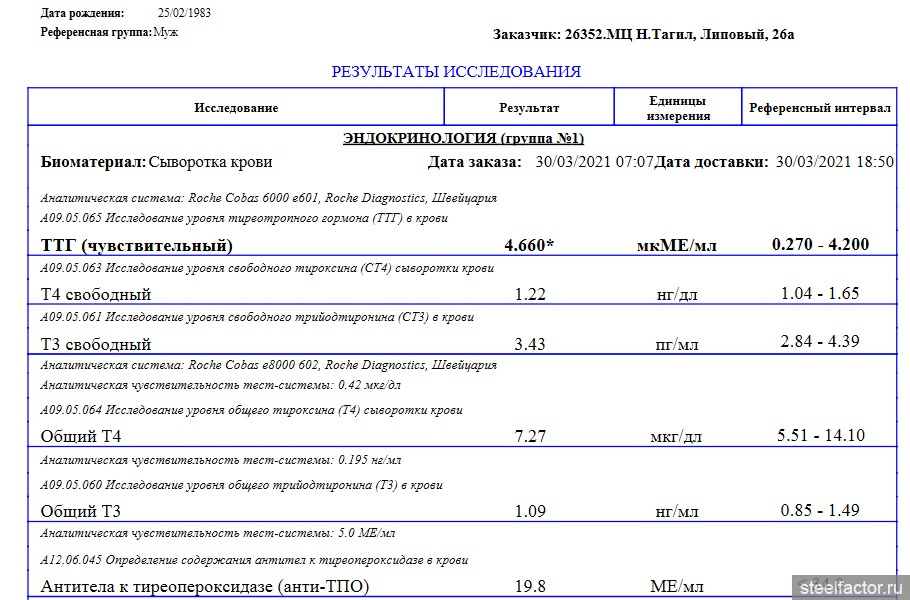This screenshot has width=910, height=600.
Task: Click the 'Т4 свободный' test name
Action: coord(96,294)
